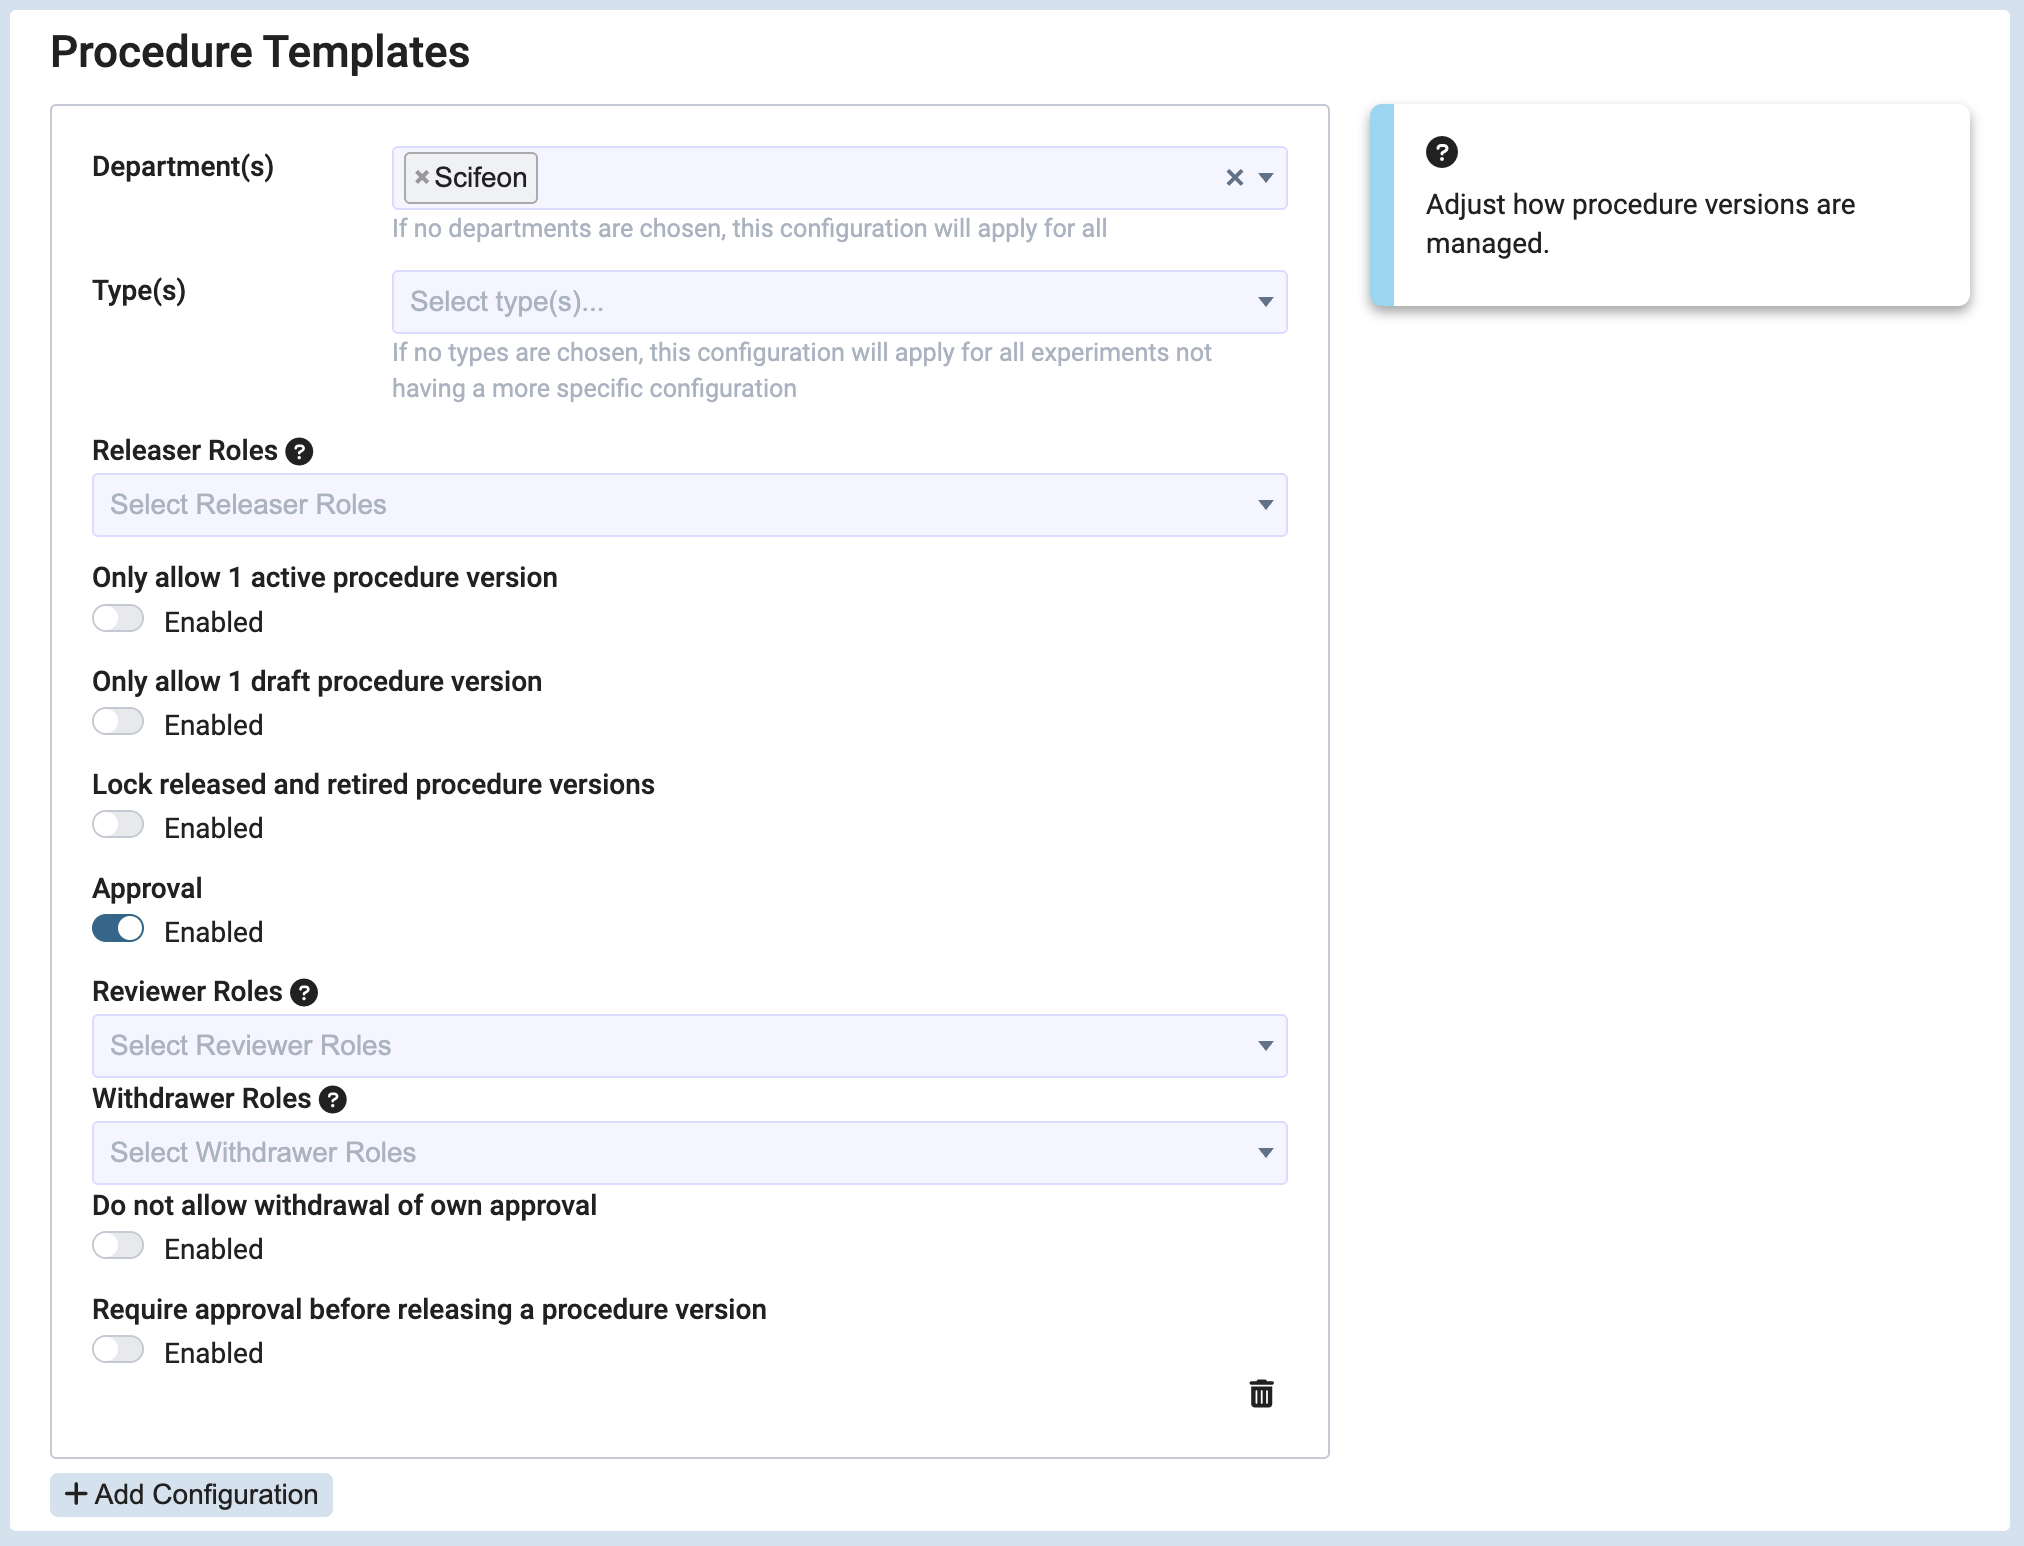Clear all selected departments

coord(1234,178)
